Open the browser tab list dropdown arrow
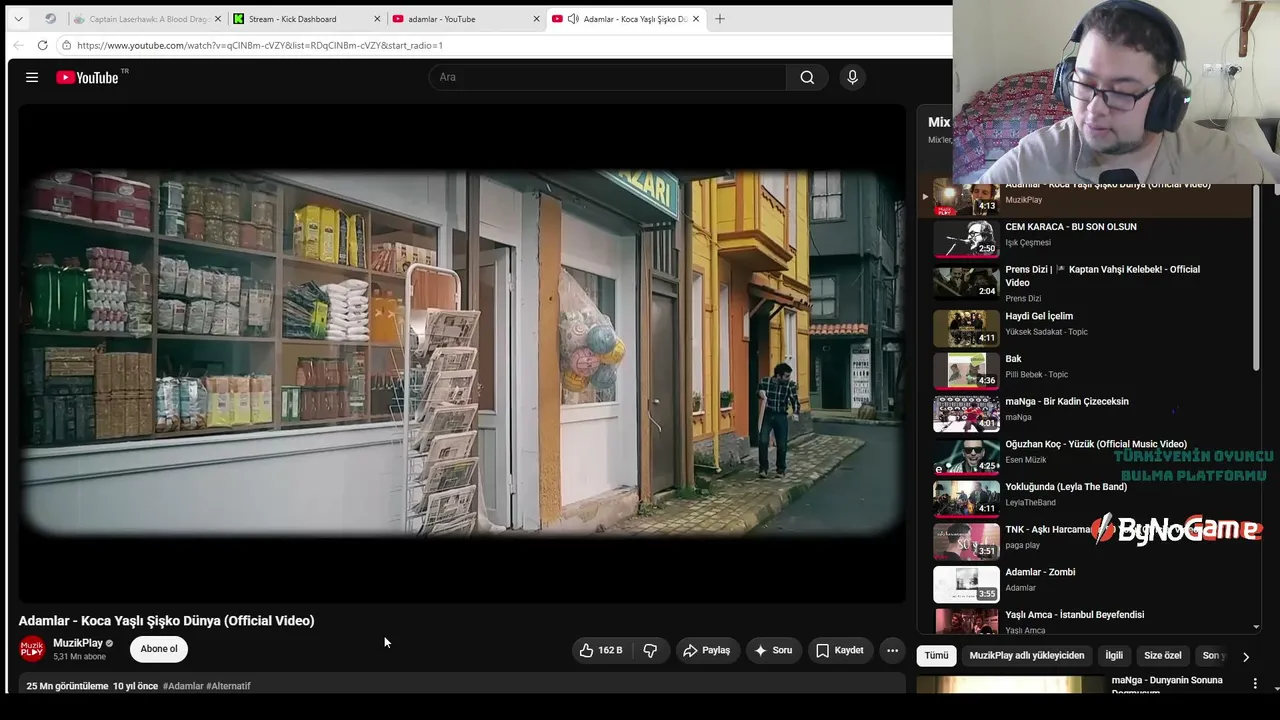1280x720 pixels. click(18, 19)
